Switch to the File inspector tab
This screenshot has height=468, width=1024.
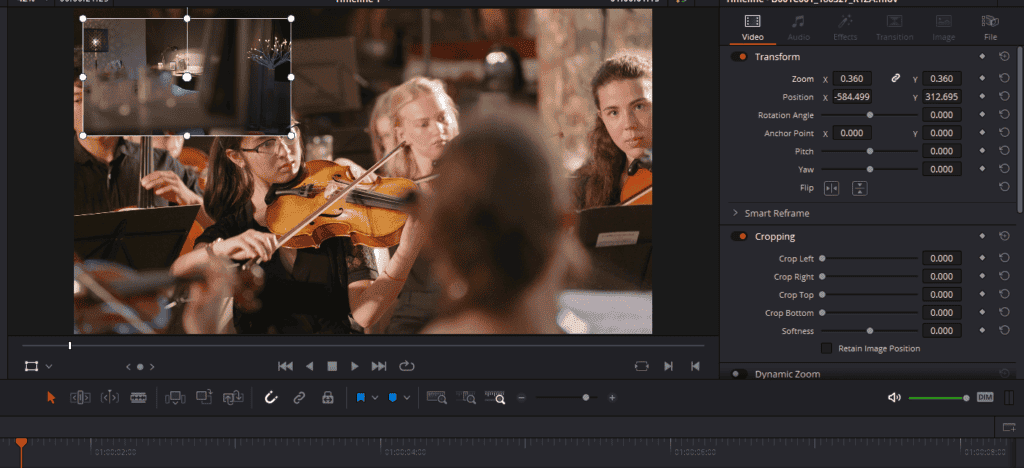tap(991, 28)
